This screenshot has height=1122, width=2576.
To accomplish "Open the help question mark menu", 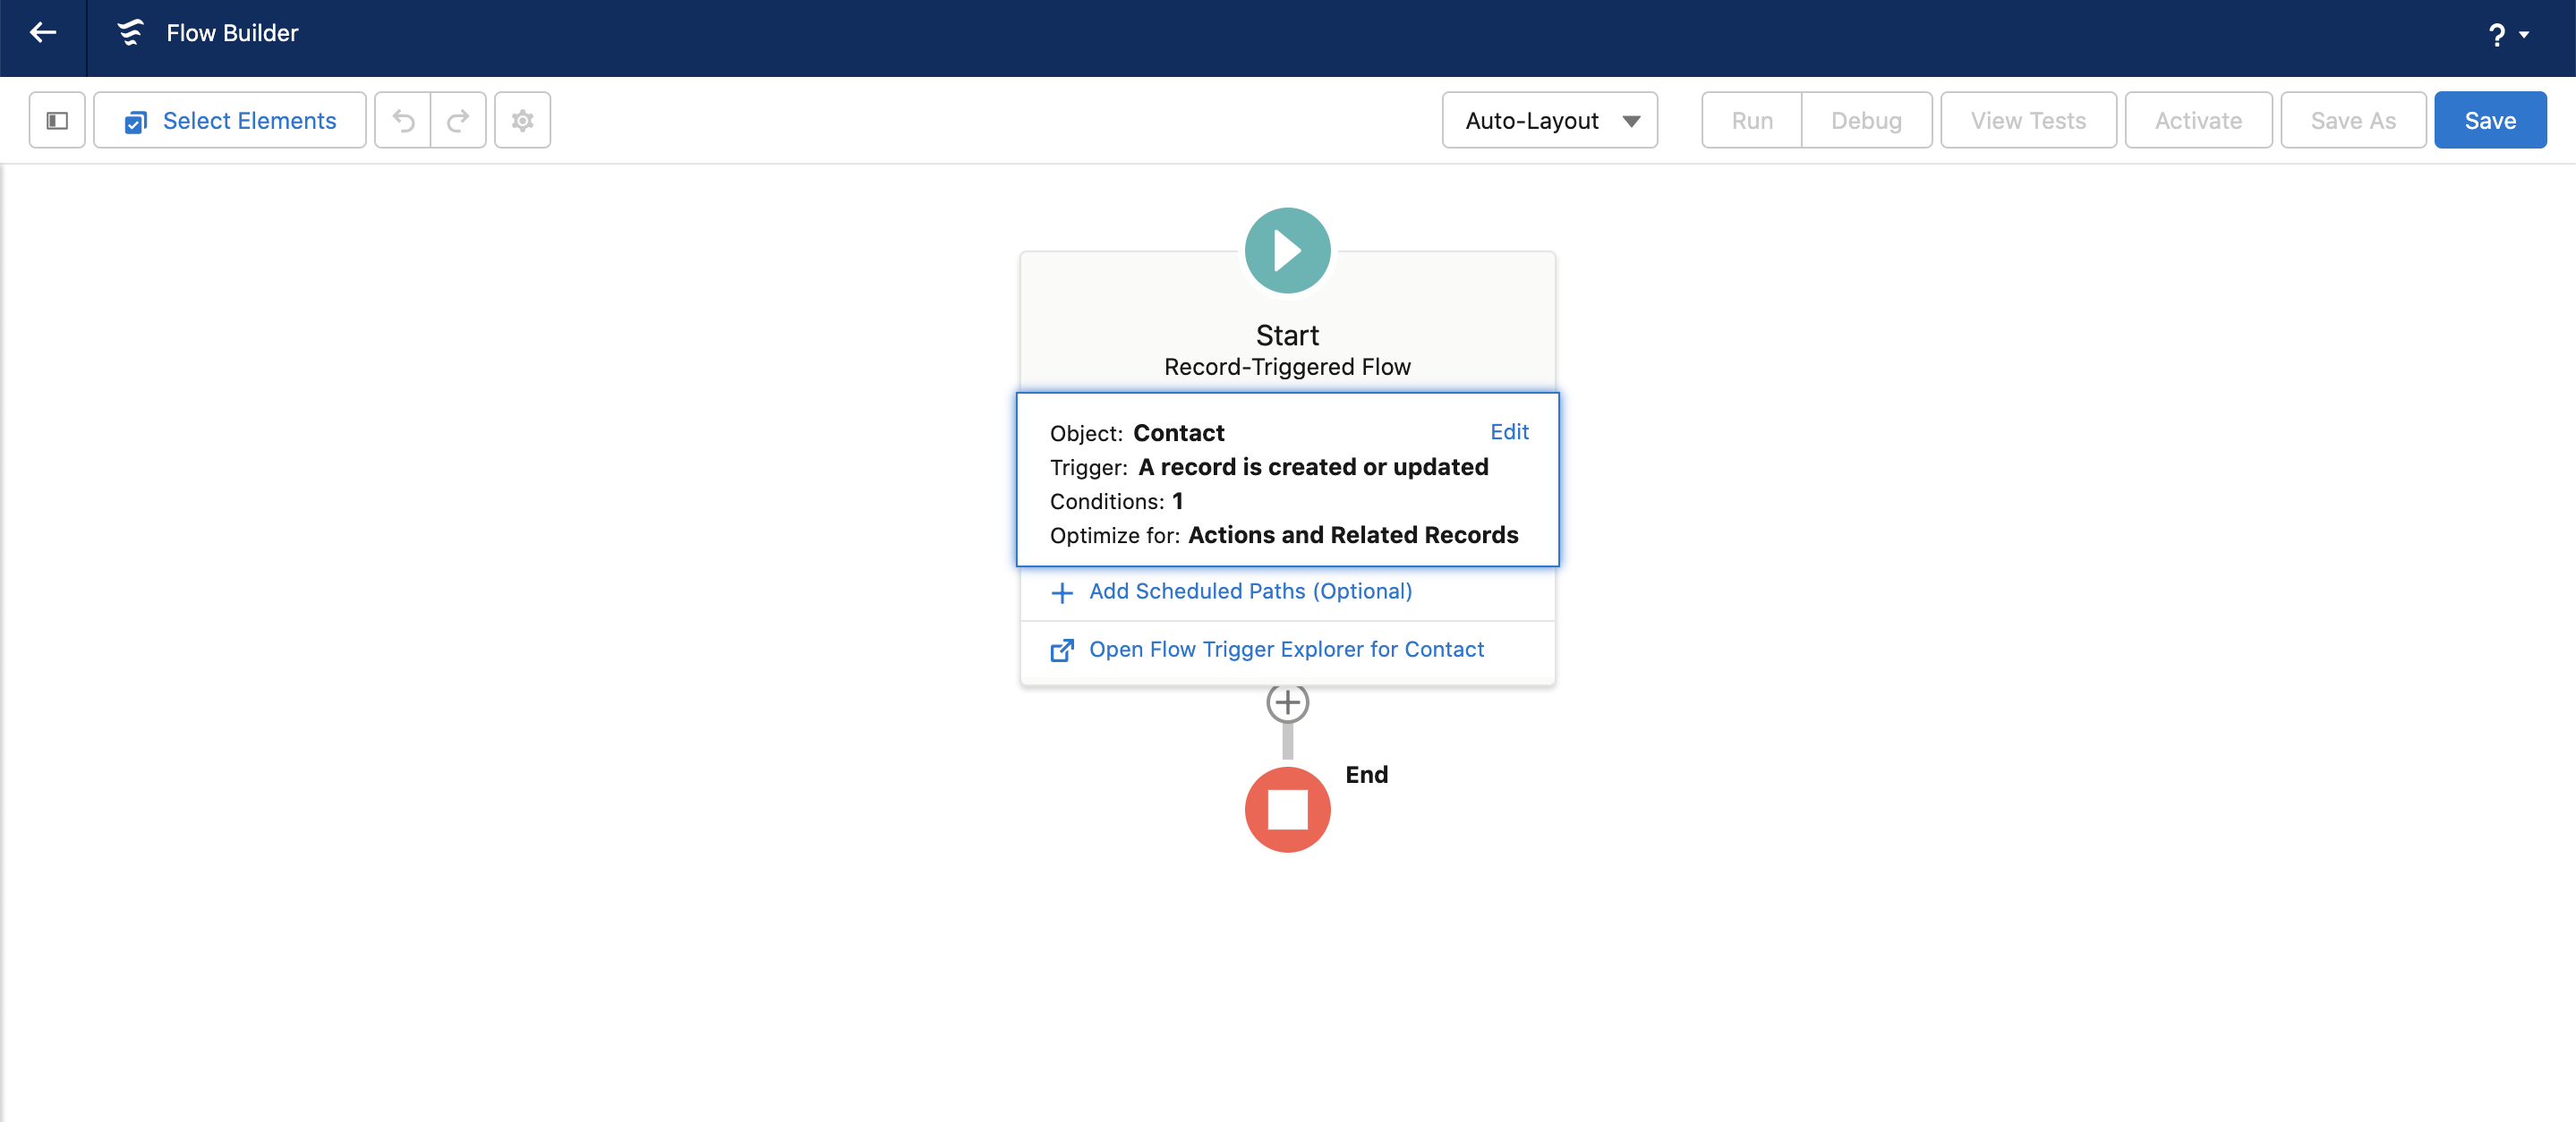I will click(x=2508, y=35).
